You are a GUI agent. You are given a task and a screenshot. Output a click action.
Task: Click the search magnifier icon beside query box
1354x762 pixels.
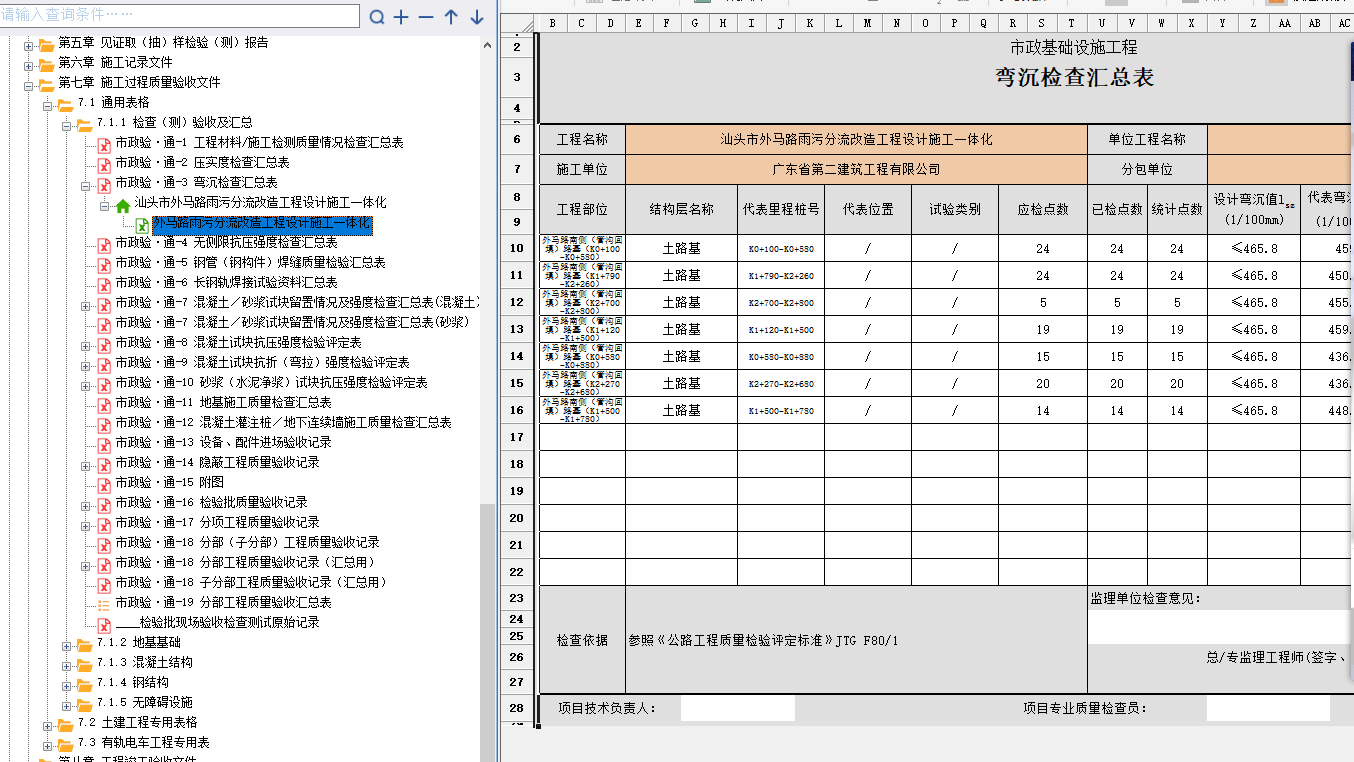coord(377,17)
